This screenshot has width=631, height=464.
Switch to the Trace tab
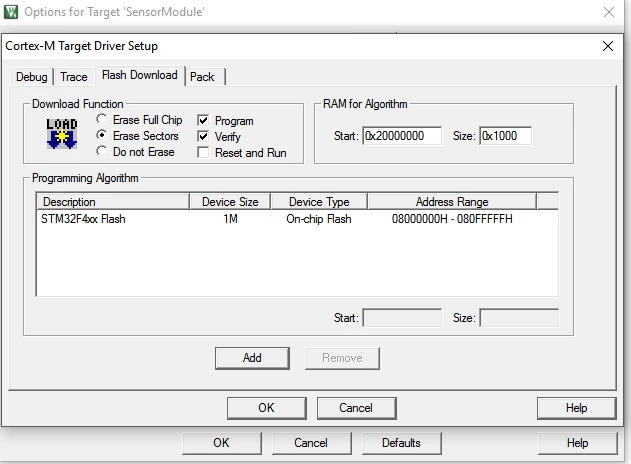tap(74, 76)
